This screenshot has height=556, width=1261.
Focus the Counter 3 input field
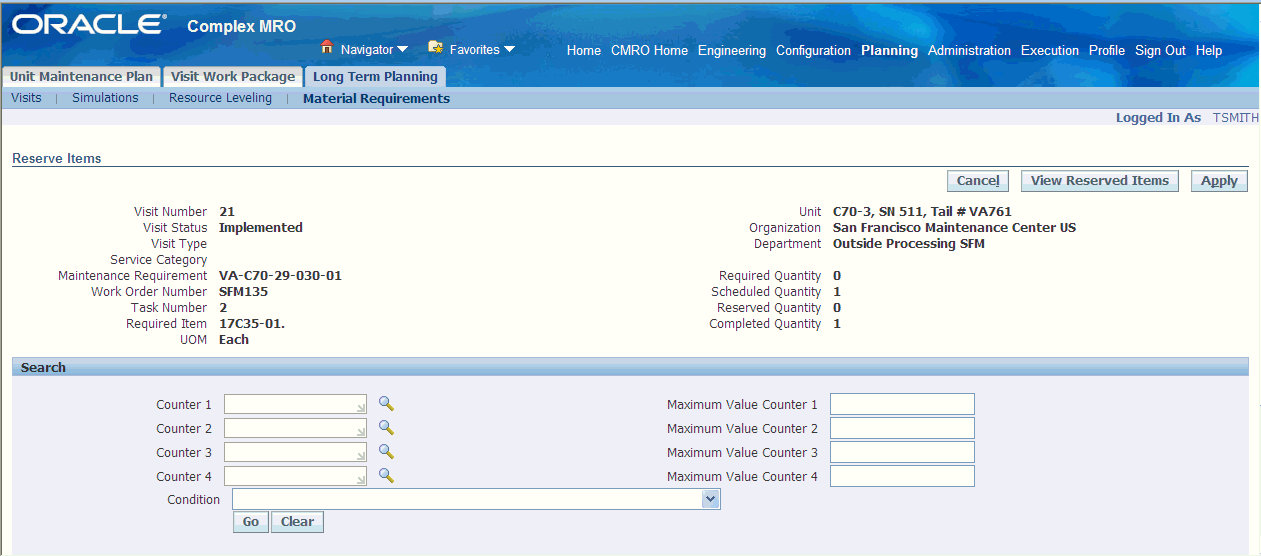pyautogui.click(x=296, y=452)
